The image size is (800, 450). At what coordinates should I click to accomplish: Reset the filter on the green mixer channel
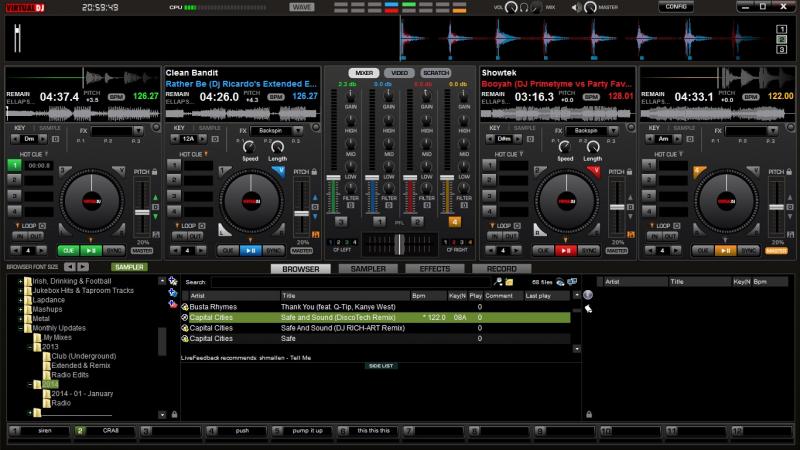[x=351, y=205]
